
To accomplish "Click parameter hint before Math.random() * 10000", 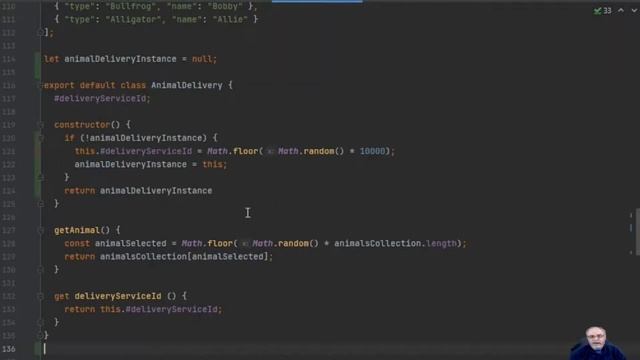I will tap(270, 151).
